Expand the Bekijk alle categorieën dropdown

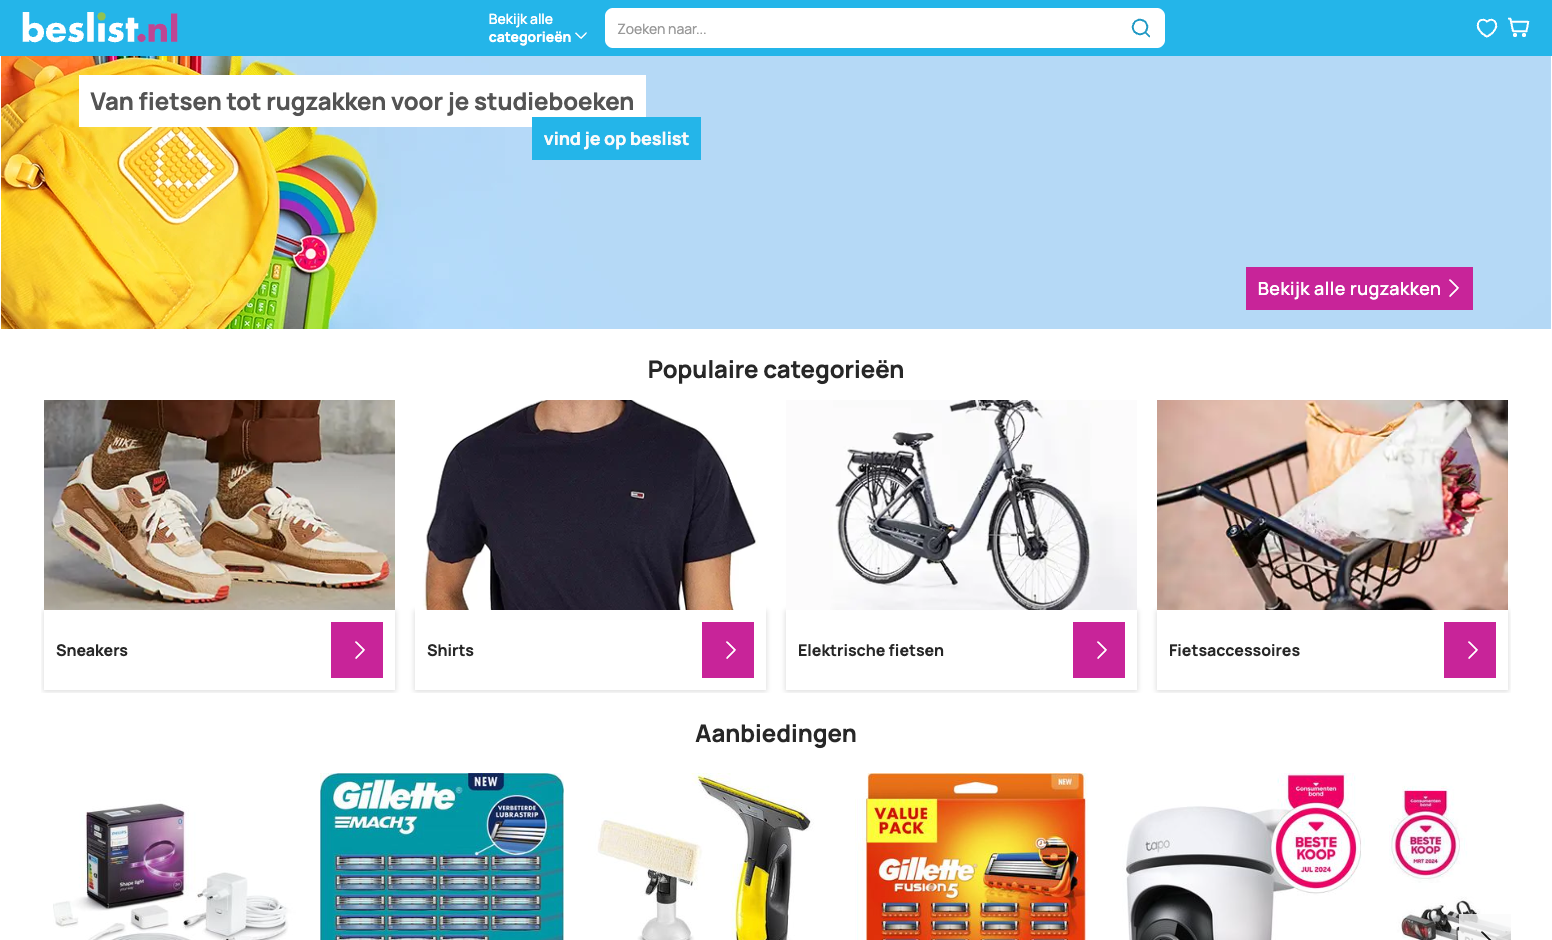pyautogui.click(x=537, y=28)
